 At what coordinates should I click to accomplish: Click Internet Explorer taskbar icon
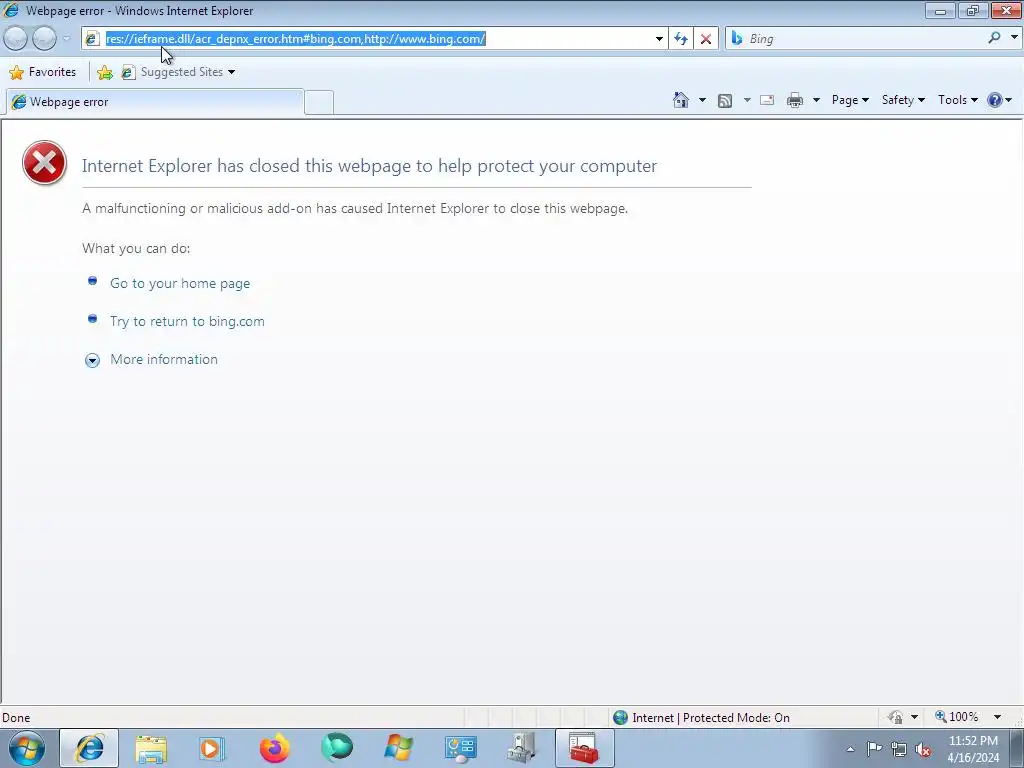coord(89,748)
